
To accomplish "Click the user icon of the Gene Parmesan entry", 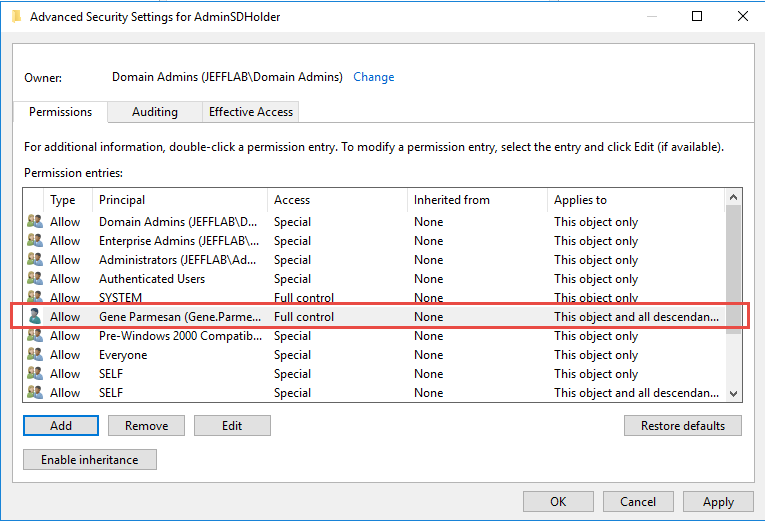I will (x=35, y=316).
